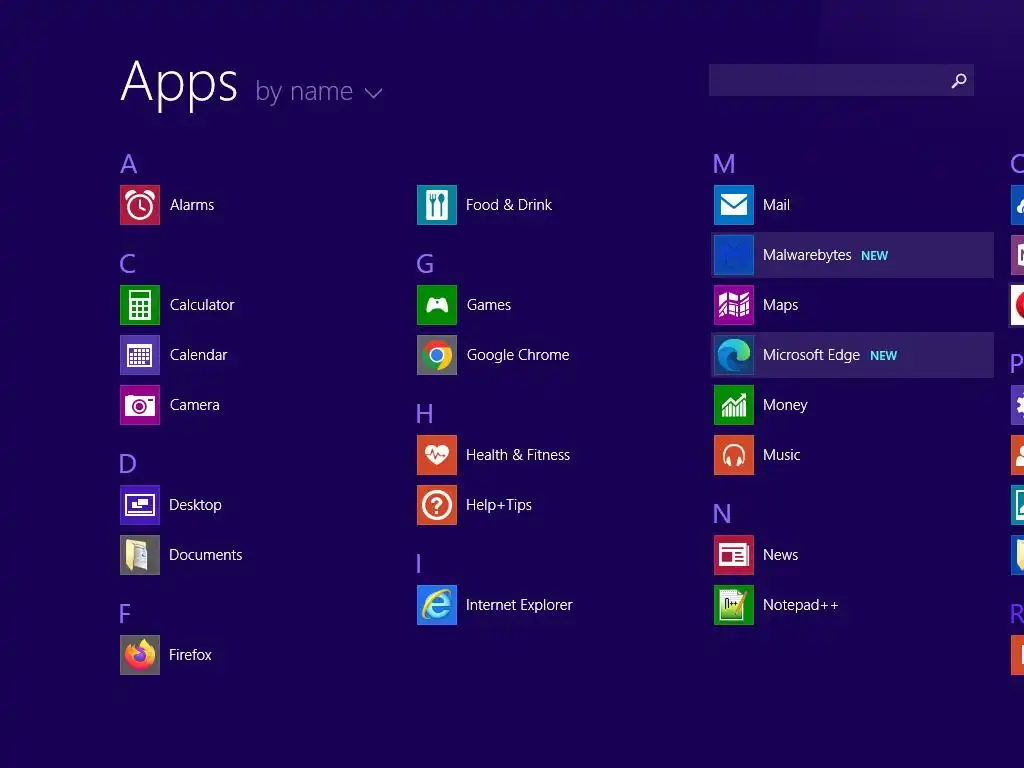Click the letter F group header
Screen dimensions: 1024x768
[125, 614]
